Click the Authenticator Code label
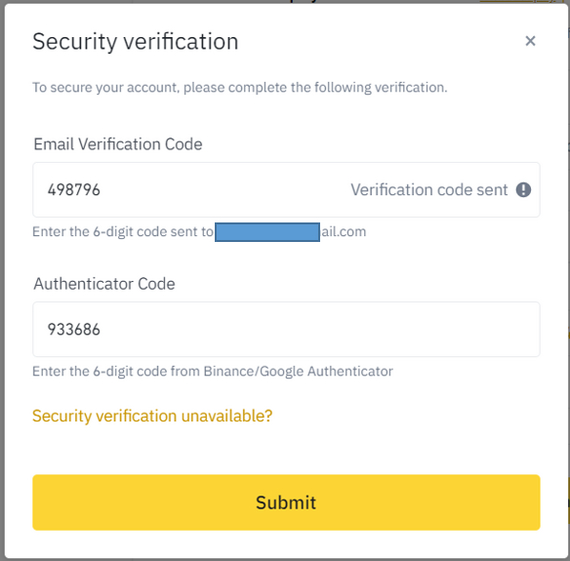This screenshot has height=561, width=570. pyautogui.click(x=104, y=284)
